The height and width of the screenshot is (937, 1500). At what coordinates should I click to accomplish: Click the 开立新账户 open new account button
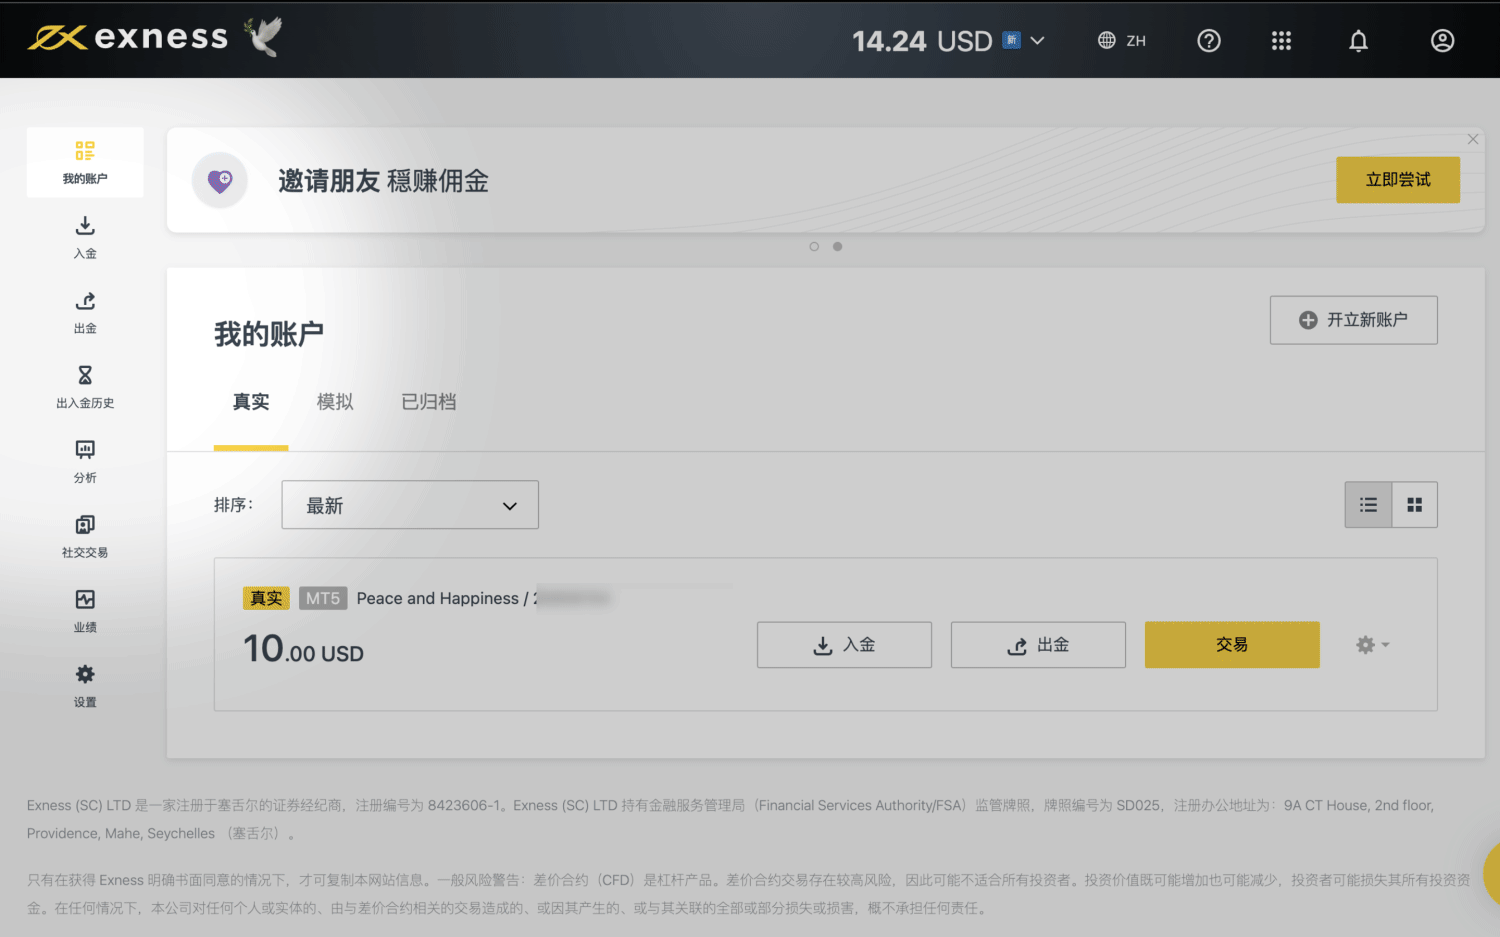(x=1353, y=320)
